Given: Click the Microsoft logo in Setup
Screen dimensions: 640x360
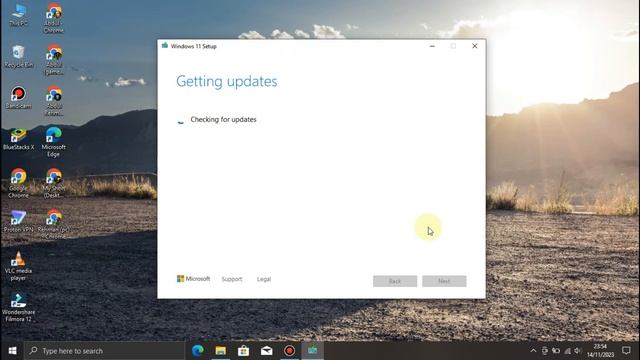Looking at the screenshot, I should (x=193, y=279).
